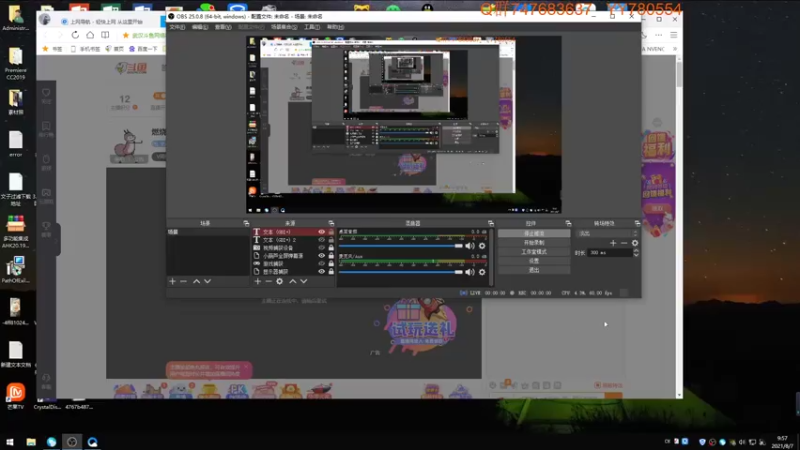This screenshot has width=800, height=450.
Task: Toggle visibility of 视频捕获设备 source
Action: click(321, 247)
